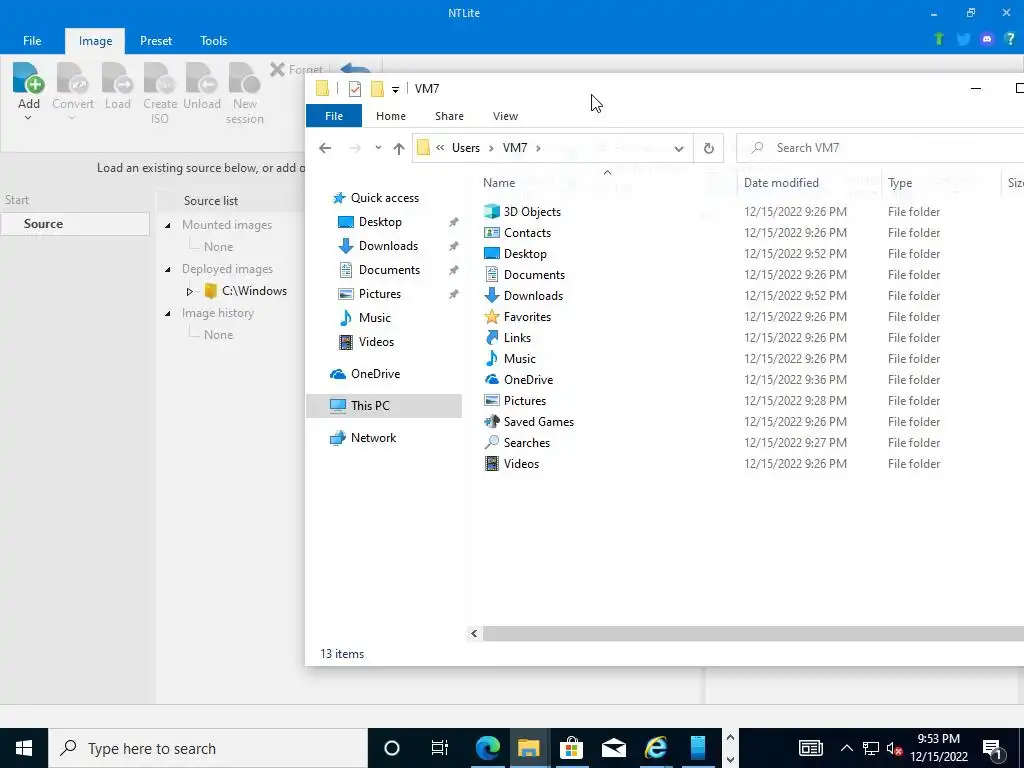Open the Customize Quick Access Toolbar dropdown

tap(395, 89)
